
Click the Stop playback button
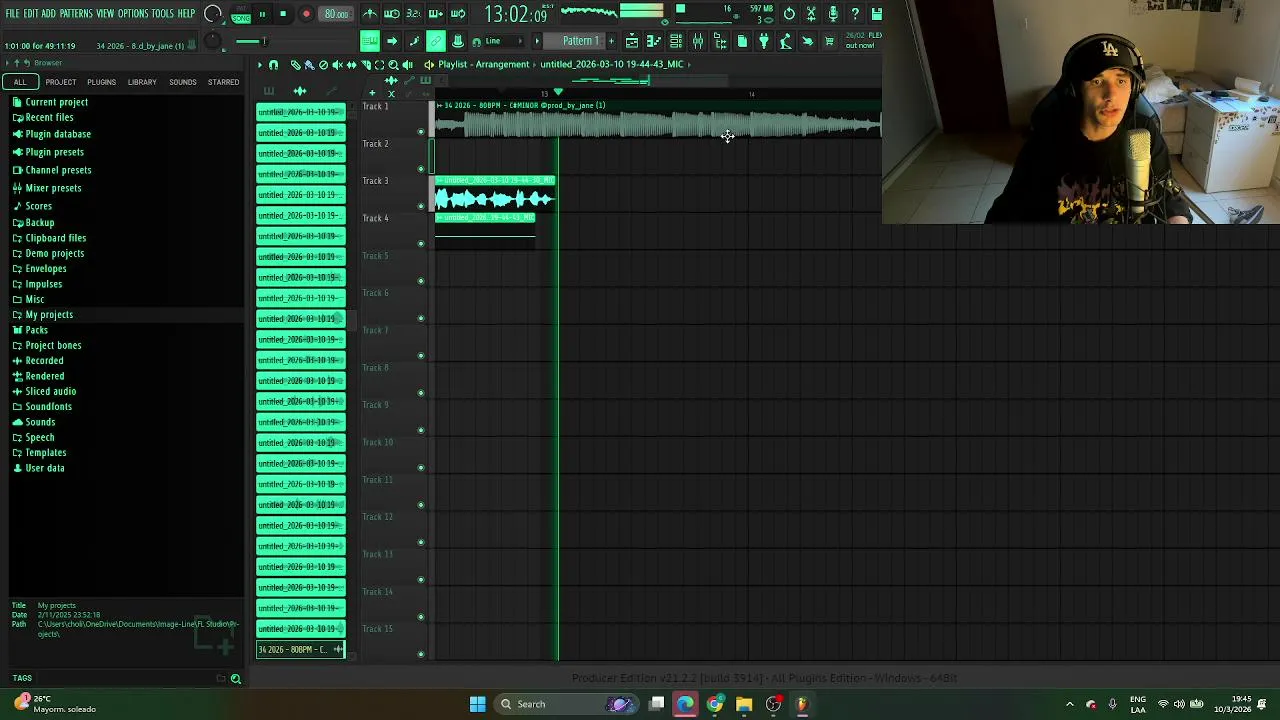[283, 14]
